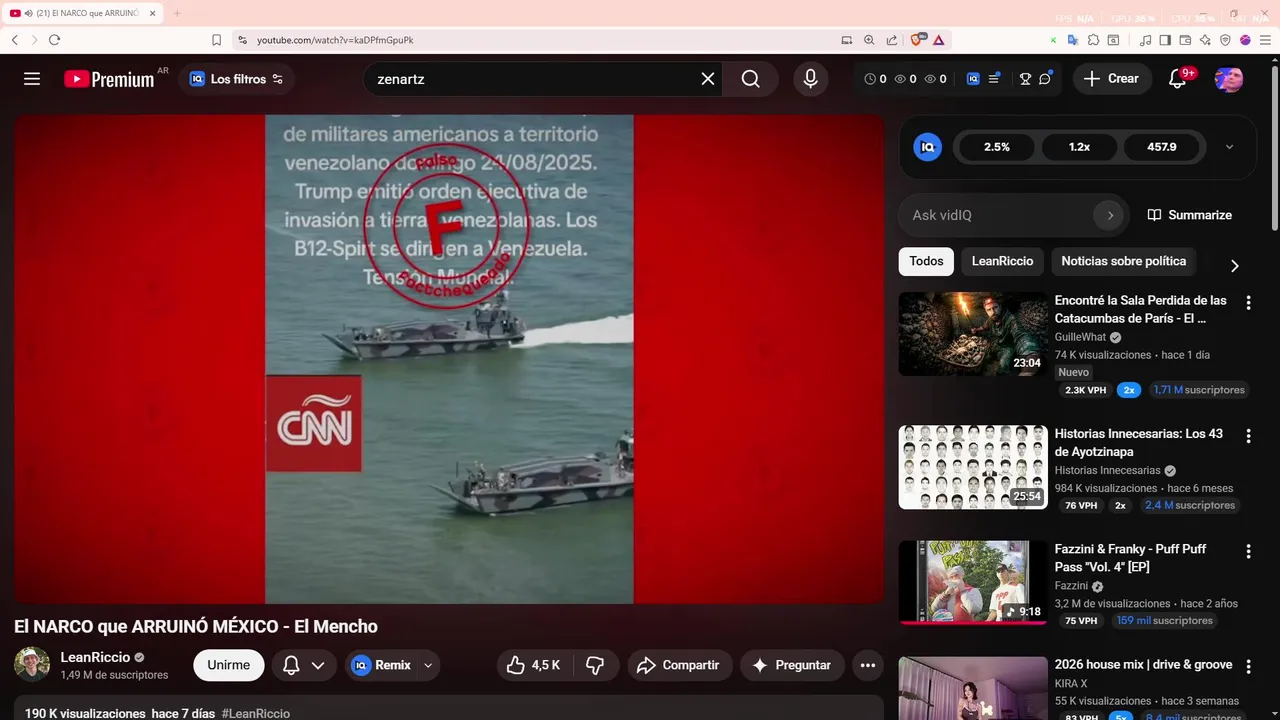Click the blue vidIQ square icon in header
The height and width of the screenshot is (720, 1280).
[x=973, y=79]
